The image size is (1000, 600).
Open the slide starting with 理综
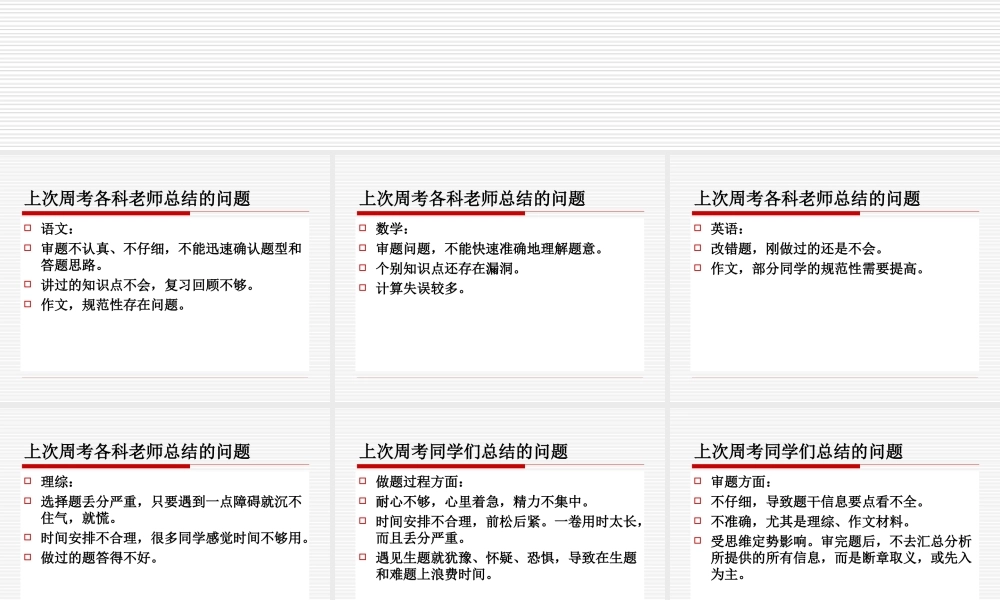[x=165, y=504]
